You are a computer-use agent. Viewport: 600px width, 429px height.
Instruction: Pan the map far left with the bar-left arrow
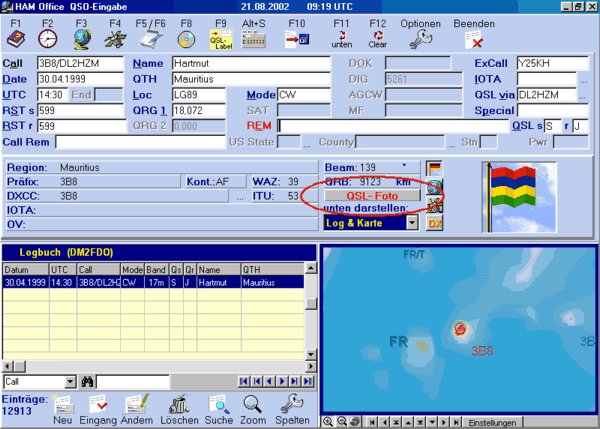pos(371,422)
